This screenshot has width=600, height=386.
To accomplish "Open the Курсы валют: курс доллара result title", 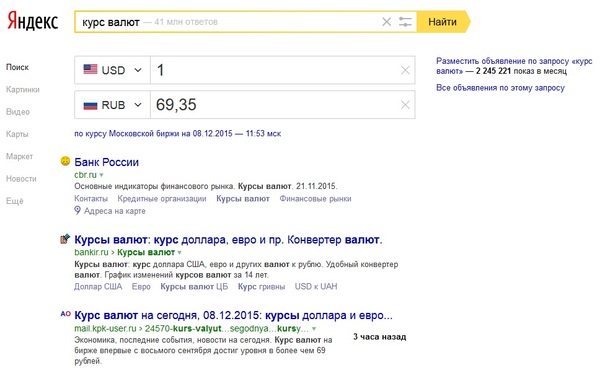I will click(x=228, y=240).
